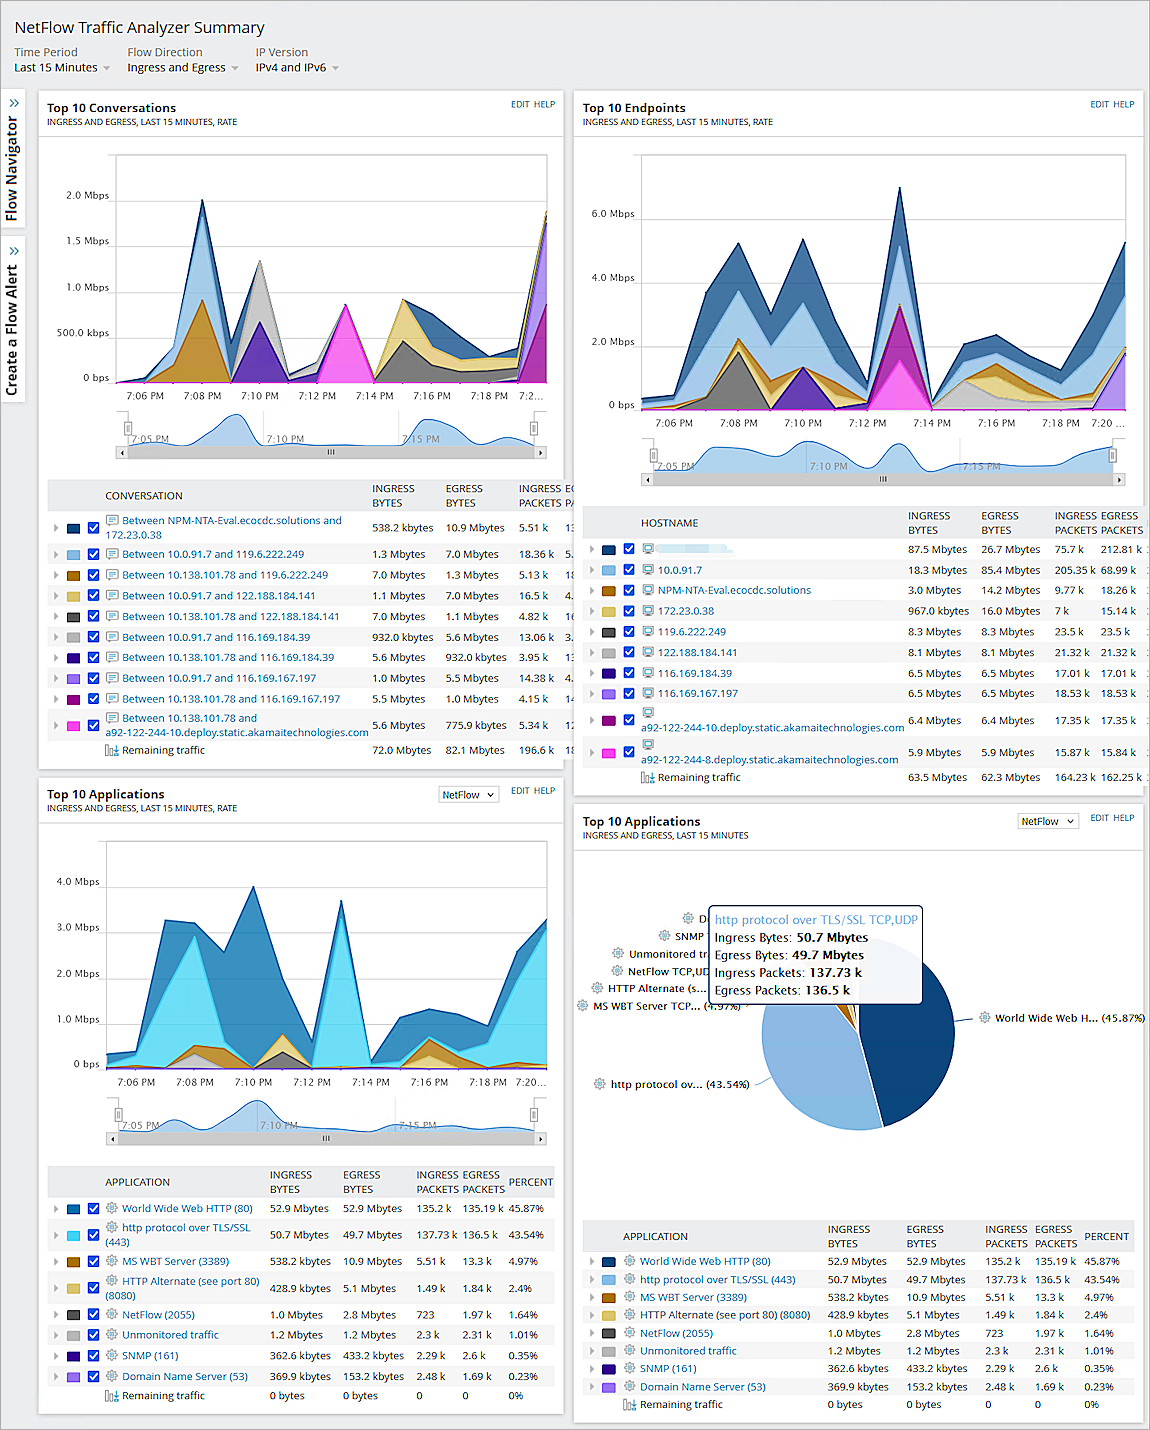Click the chevron icon above Create a Flow Alert
The height and width of the screenshot is (1430, 1150).
tap(13, 250)
